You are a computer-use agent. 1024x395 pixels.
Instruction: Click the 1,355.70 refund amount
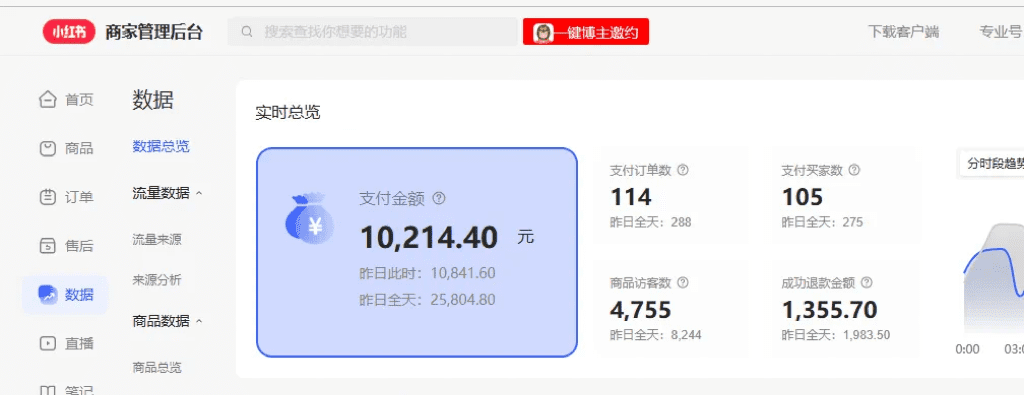coord(829,310)
